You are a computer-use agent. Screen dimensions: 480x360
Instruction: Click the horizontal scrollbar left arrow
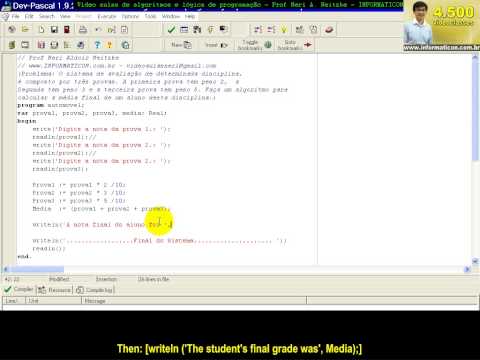6,269
